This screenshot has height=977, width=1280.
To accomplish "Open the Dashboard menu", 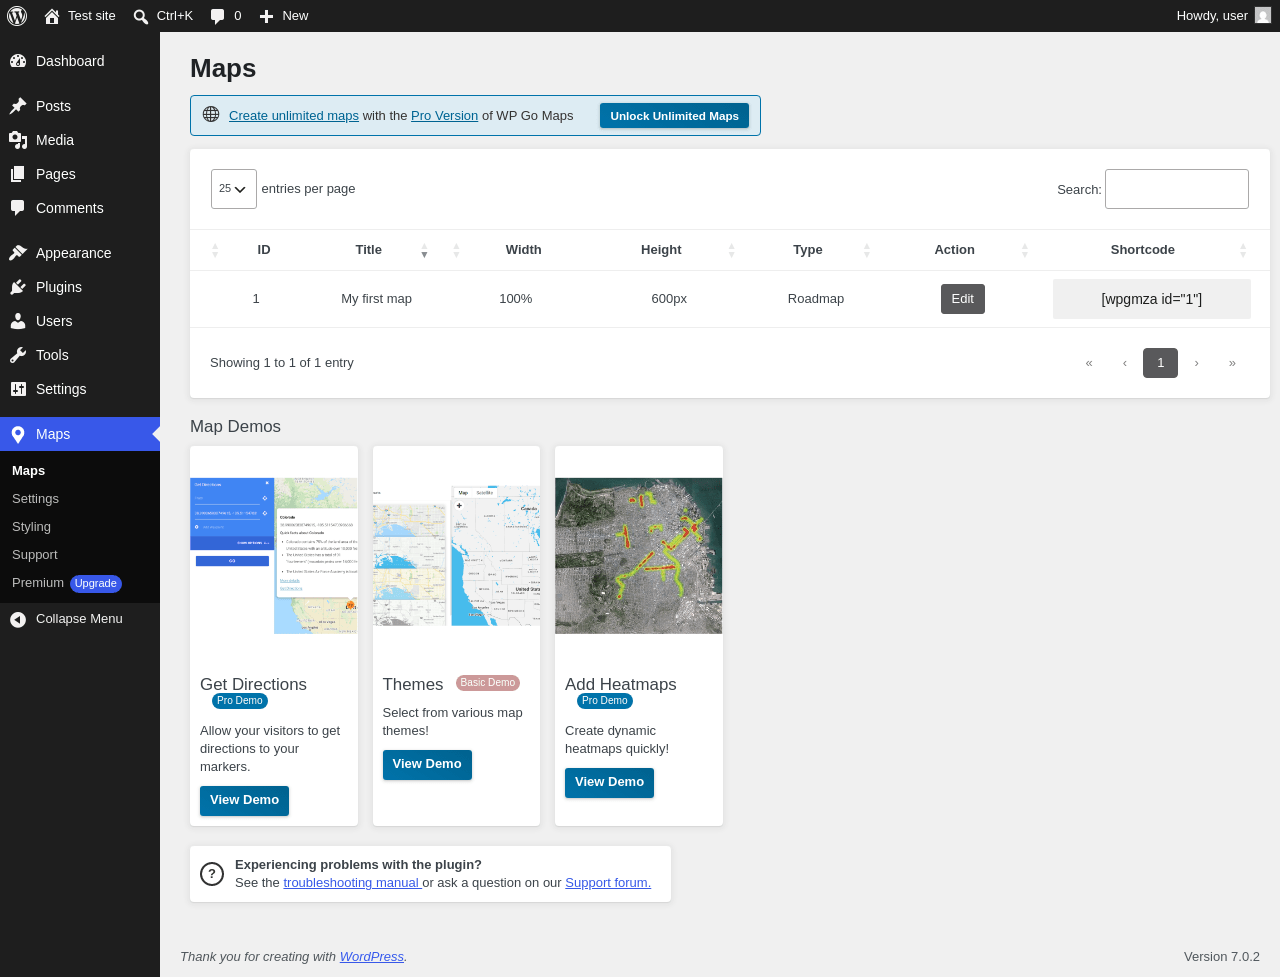I will pos(80,61).
